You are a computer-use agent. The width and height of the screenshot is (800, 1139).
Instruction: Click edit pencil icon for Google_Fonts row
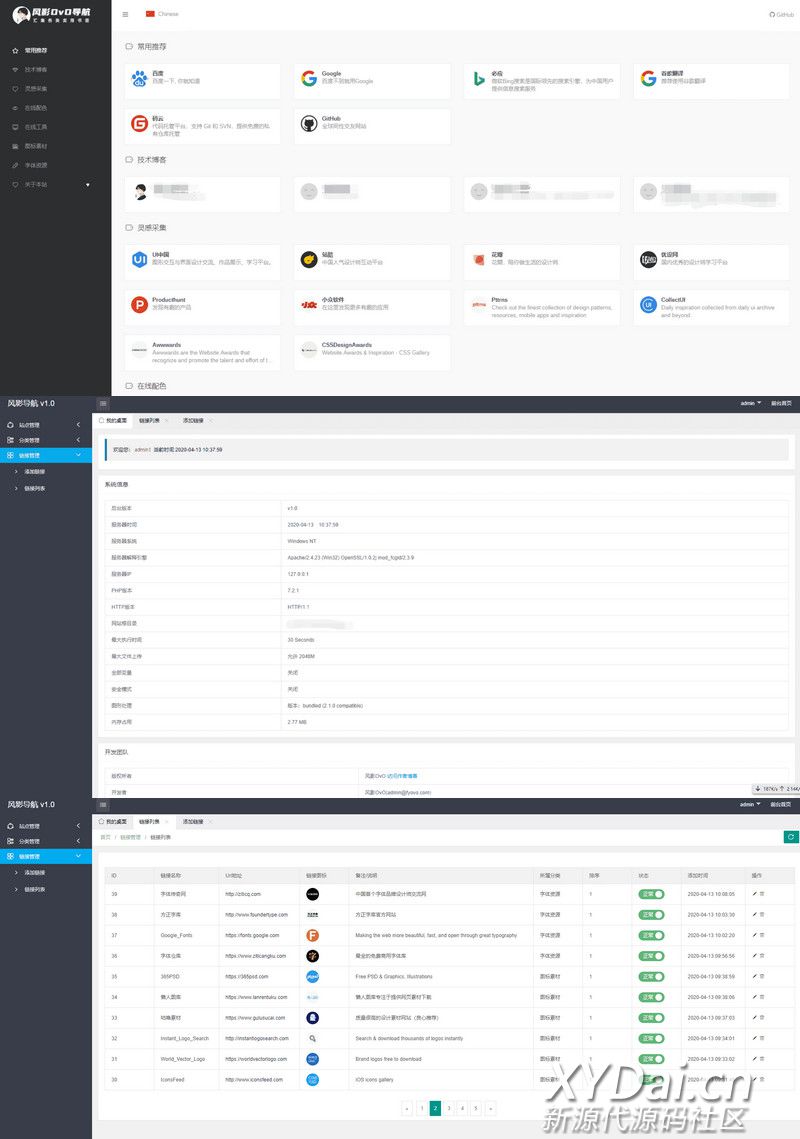pos(754,935)
